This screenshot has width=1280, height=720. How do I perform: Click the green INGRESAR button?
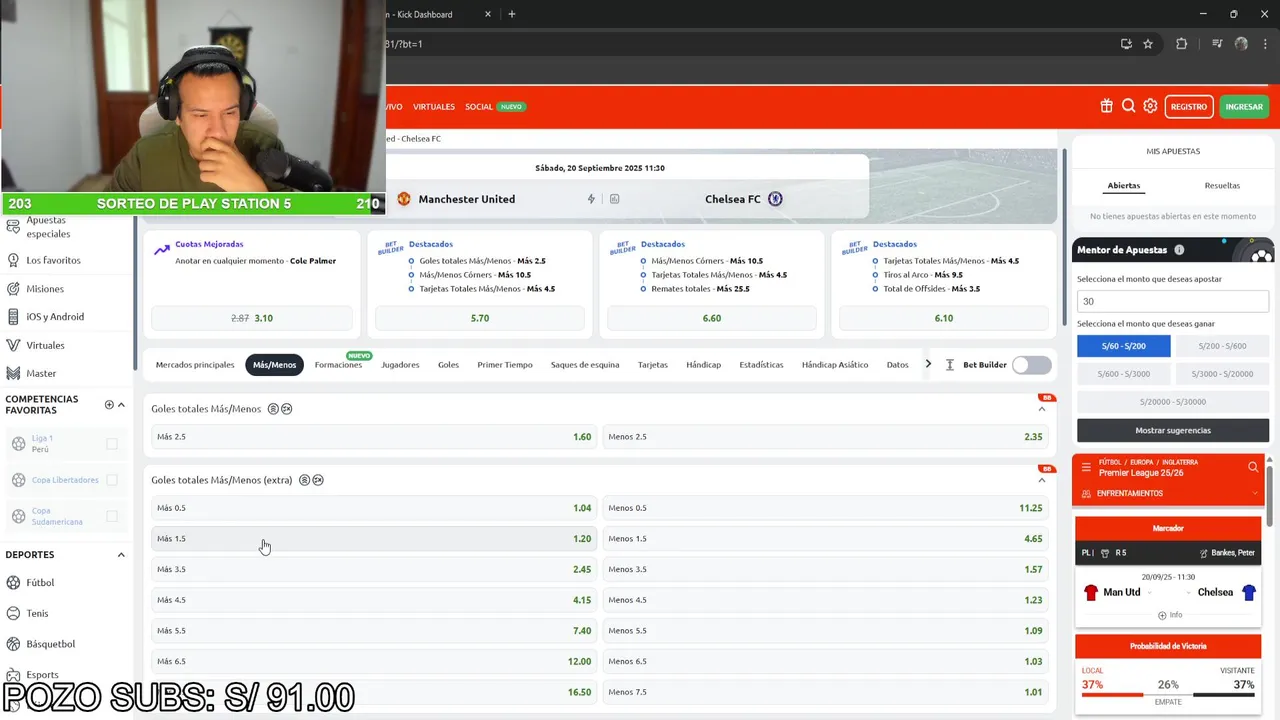point(1244,107)
